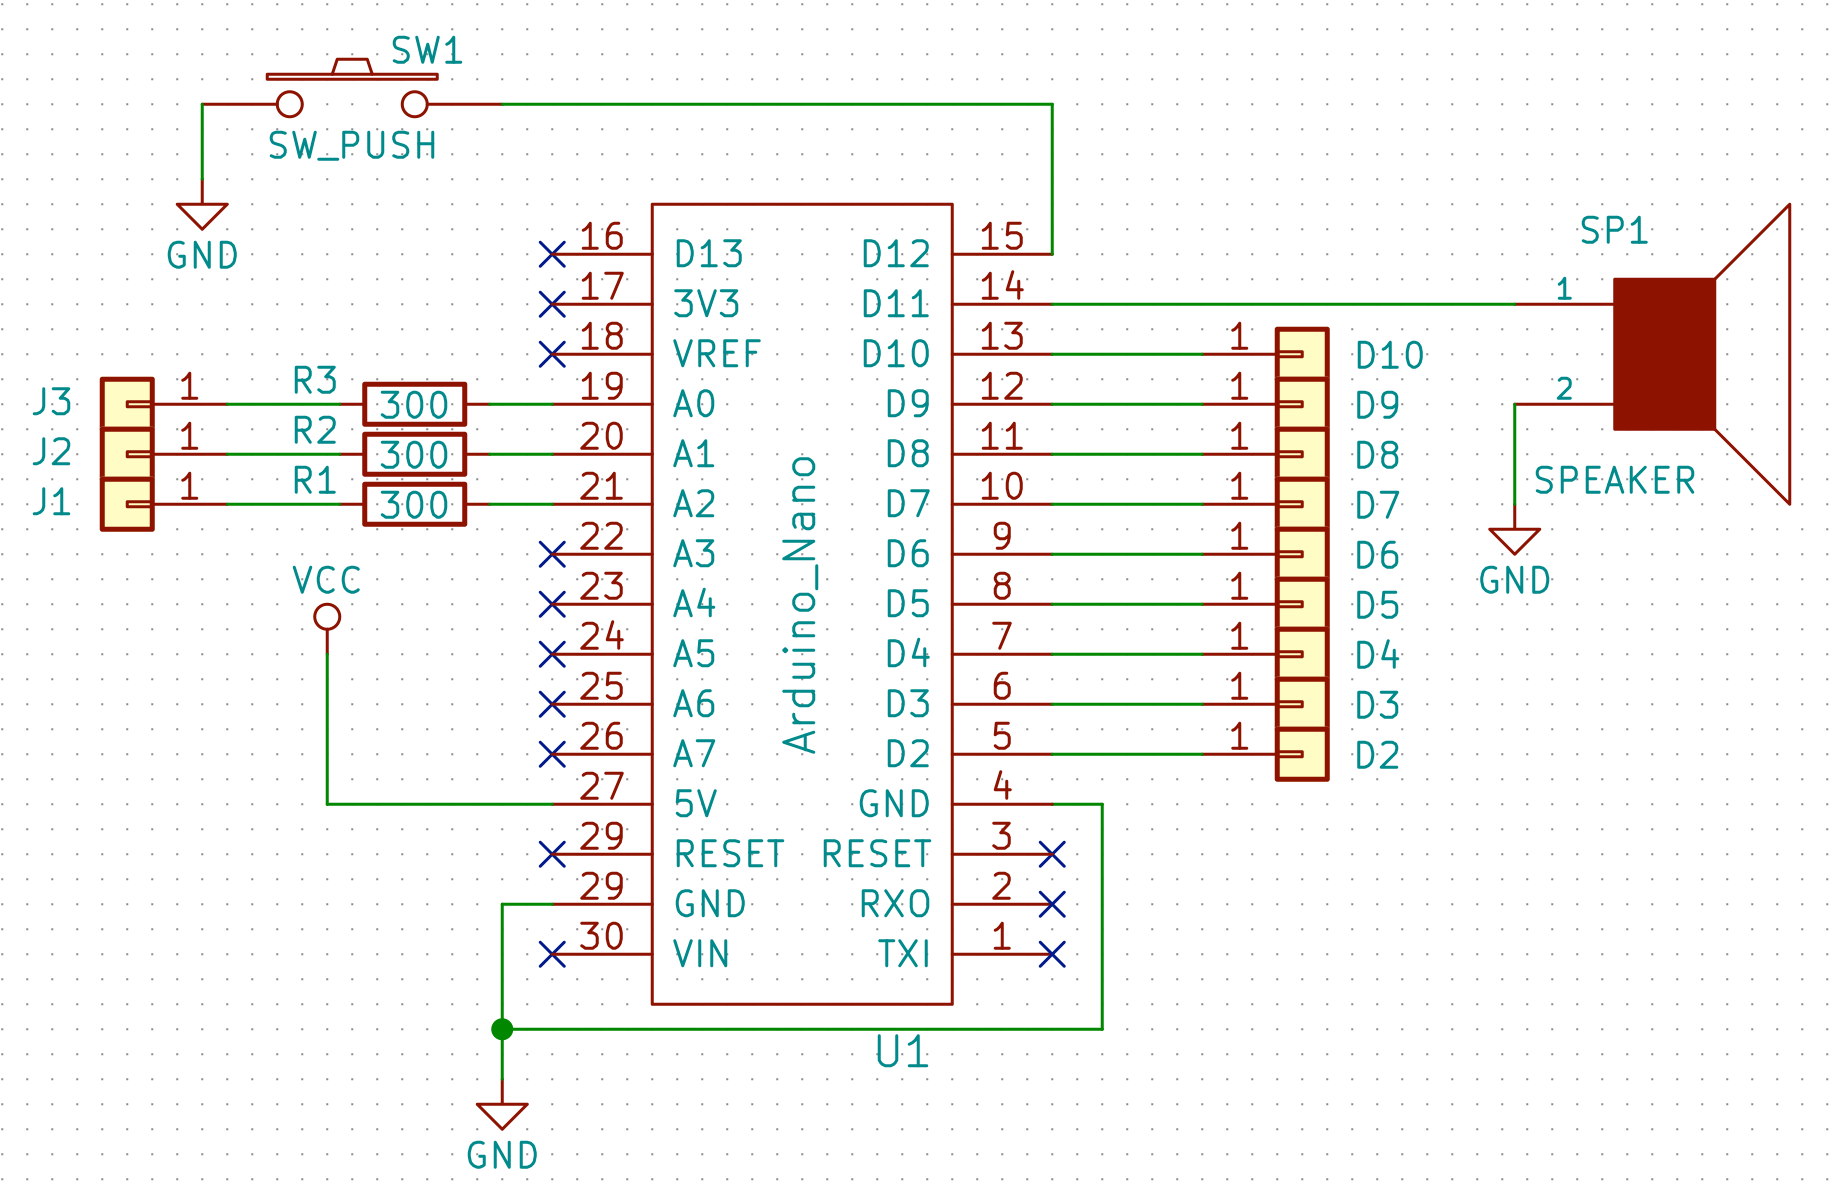The height and width of the screenshot is (1190, 1836).
Task: Click the A7 pin name
Action: click(x=695, y=754)
